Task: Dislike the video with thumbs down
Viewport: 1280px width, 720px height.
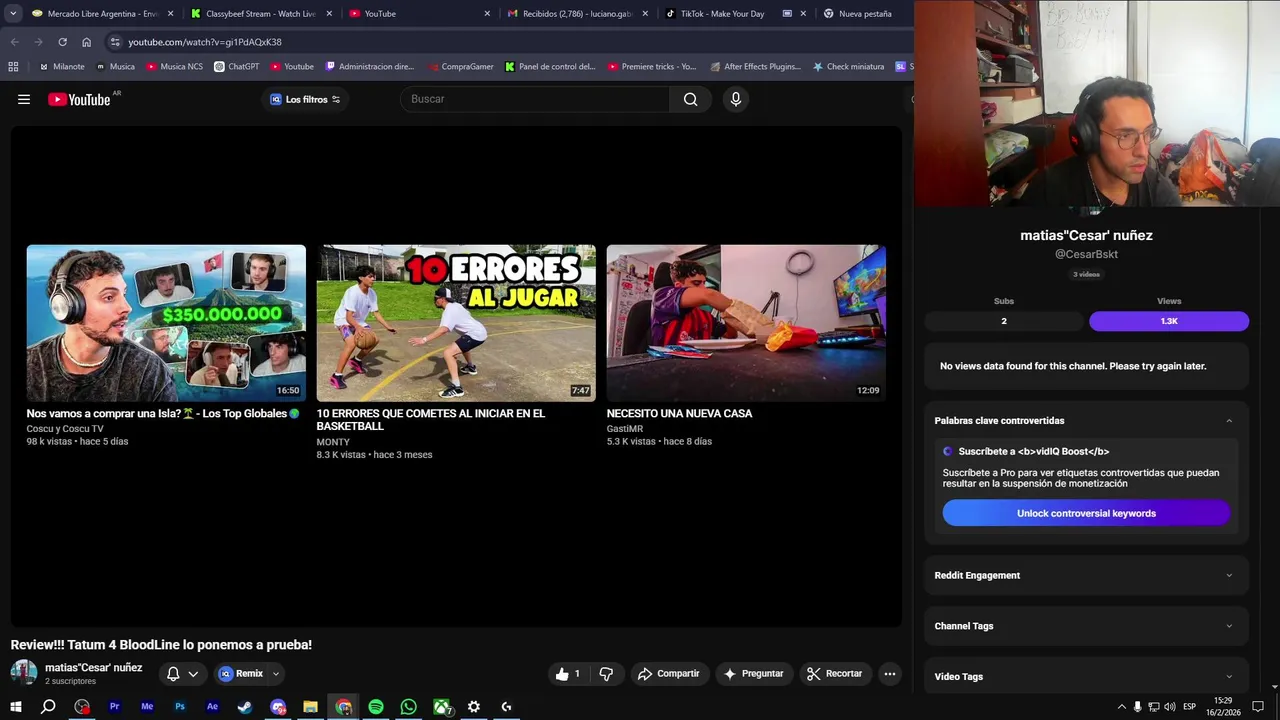Action: coord(606,674)
